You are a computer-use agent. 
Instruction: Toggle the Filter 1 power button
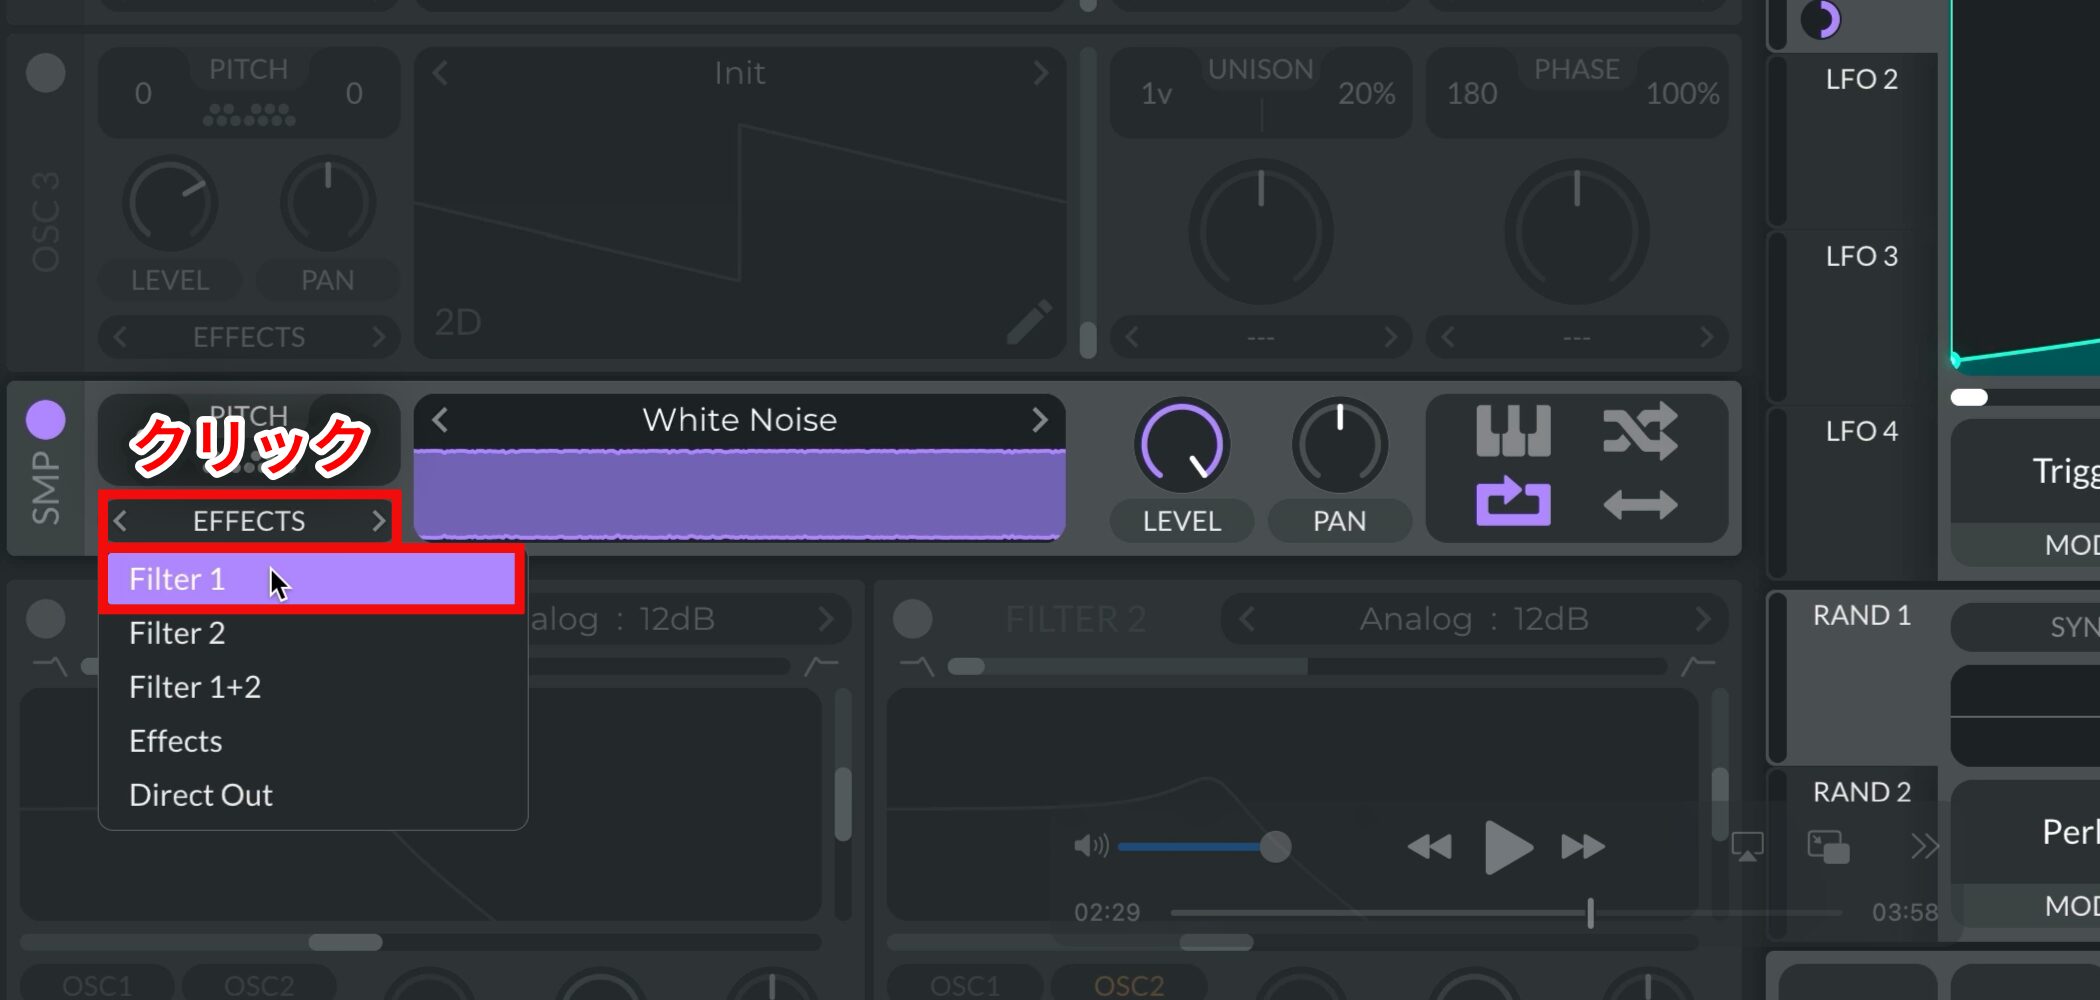(45, 619)
